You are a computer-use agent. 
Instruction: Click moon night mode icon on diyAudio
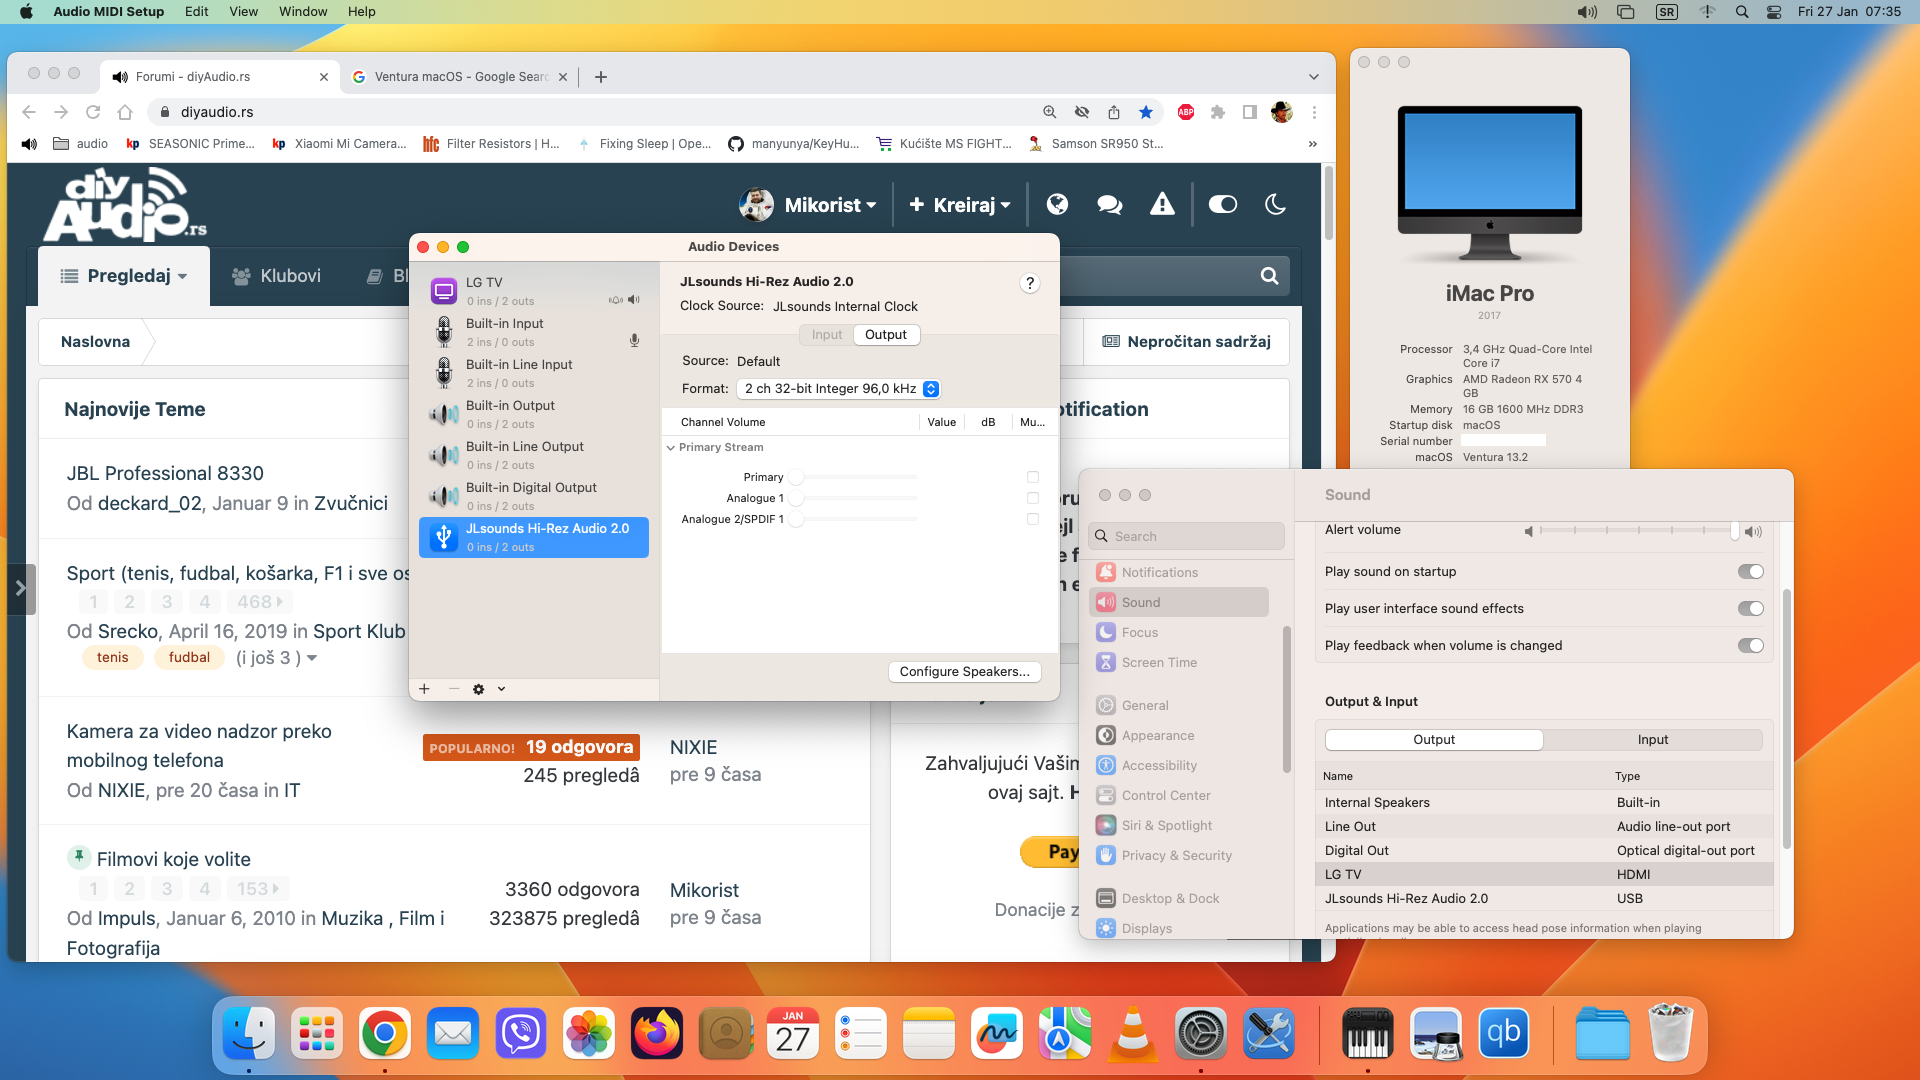[x=1275, y=204]
